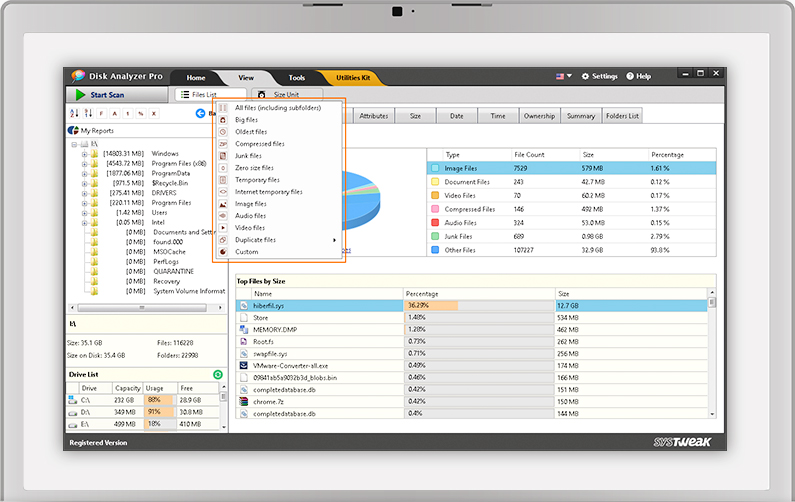This screenshot has width=795, height=502.
Task: Click the 'F' toolbar icon
Action: click(x=101, y=114)
